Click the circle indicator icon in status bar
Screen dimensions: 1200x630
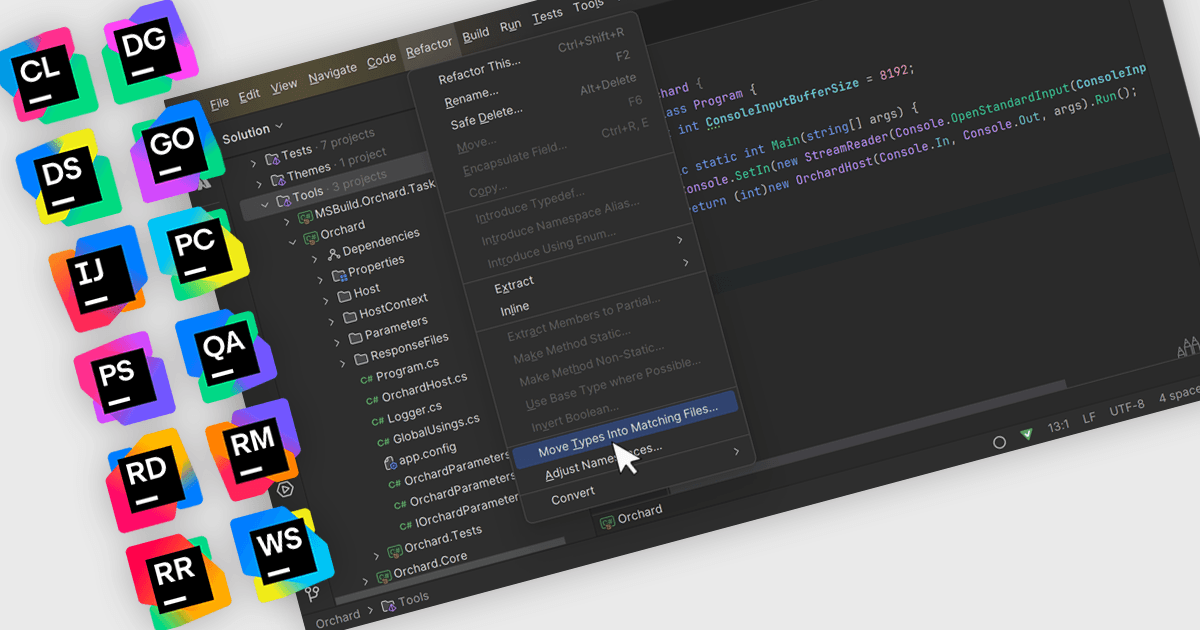coord(998,442)
